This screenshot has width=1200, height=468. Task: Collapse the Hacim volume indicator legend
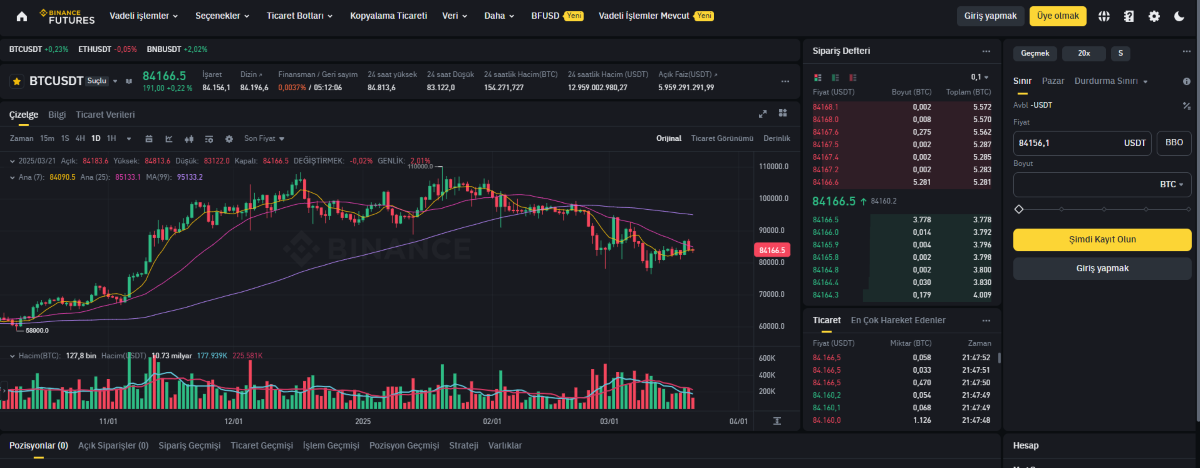pyautogui.click(x=13, y=355)
